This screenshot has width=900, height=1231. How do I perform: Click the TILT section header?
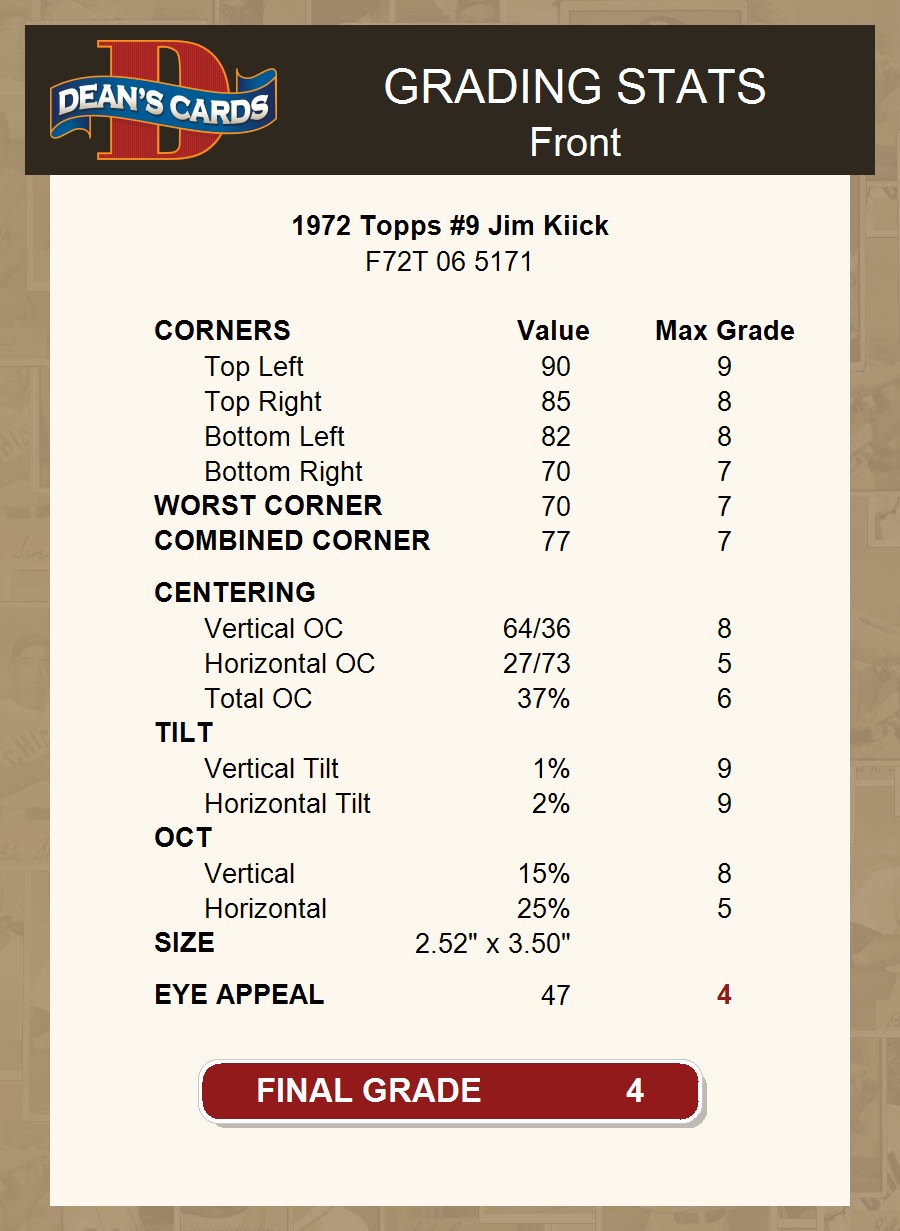tap(184, 733)
